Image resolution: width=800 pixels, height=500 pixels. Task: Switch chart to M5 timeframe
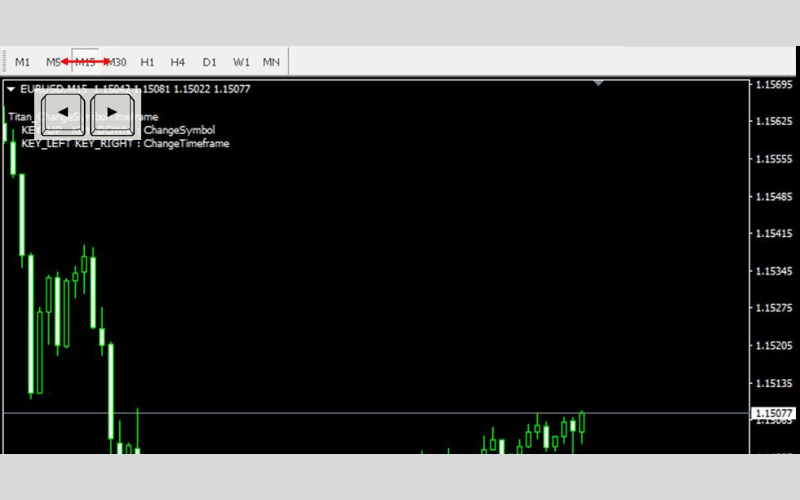(52, 62)
